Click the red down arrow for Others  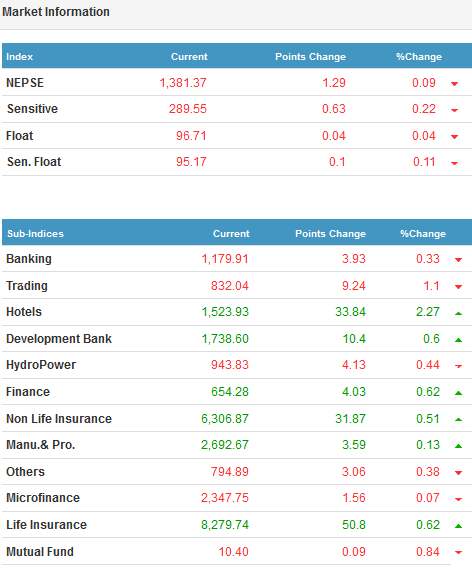458,473
